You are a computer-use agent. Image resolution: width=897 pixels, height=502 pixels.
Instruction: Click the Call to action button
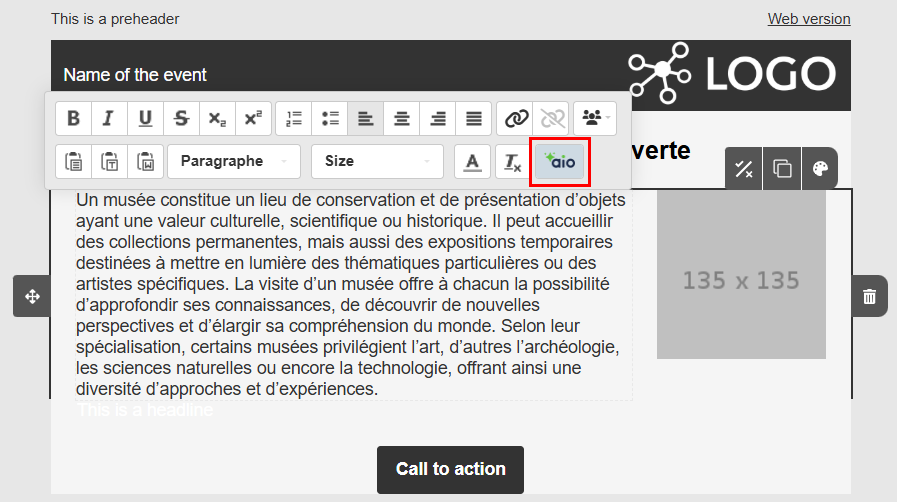pos(450,469)
